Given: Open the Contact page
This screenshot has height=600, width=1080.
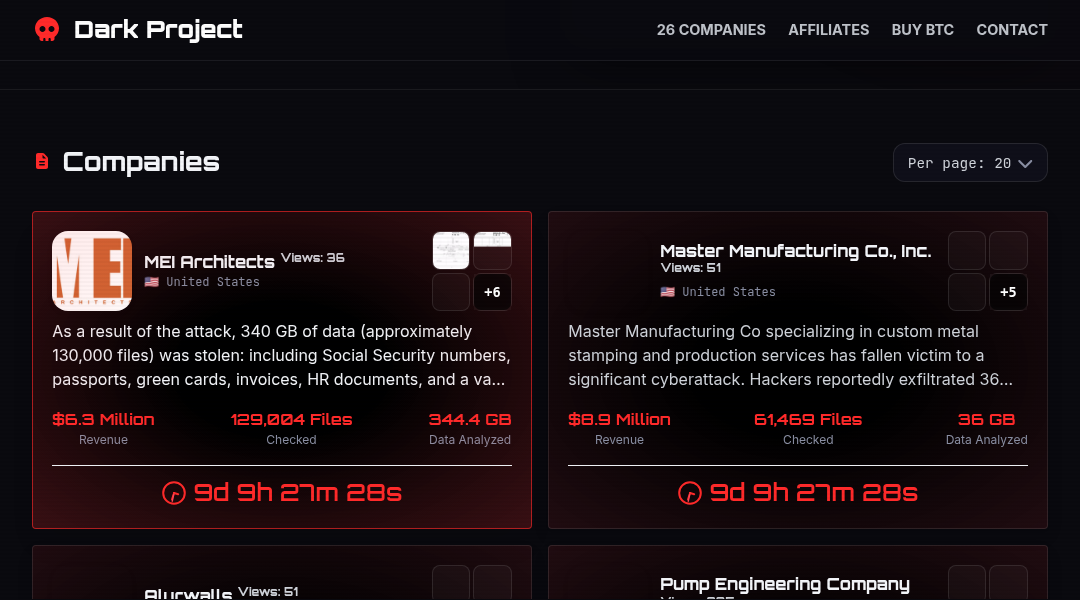Looking at the screenshot, I should (1012, 30).
